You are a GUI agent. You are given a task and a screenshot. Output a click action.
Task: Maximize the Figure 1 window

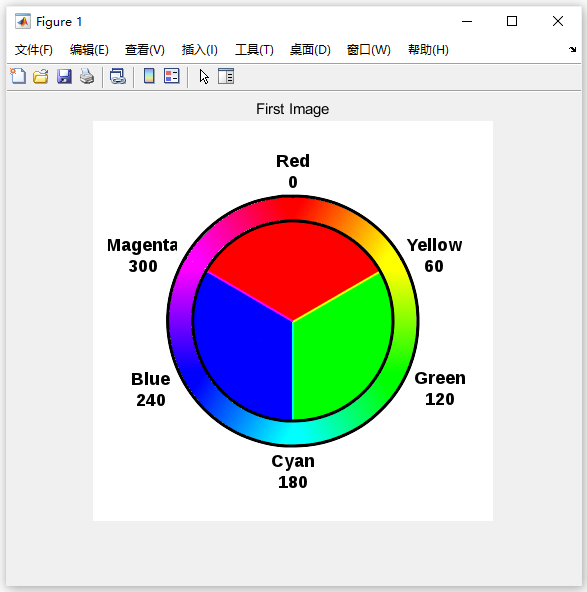pyautogui.click(x=512, y=22)
